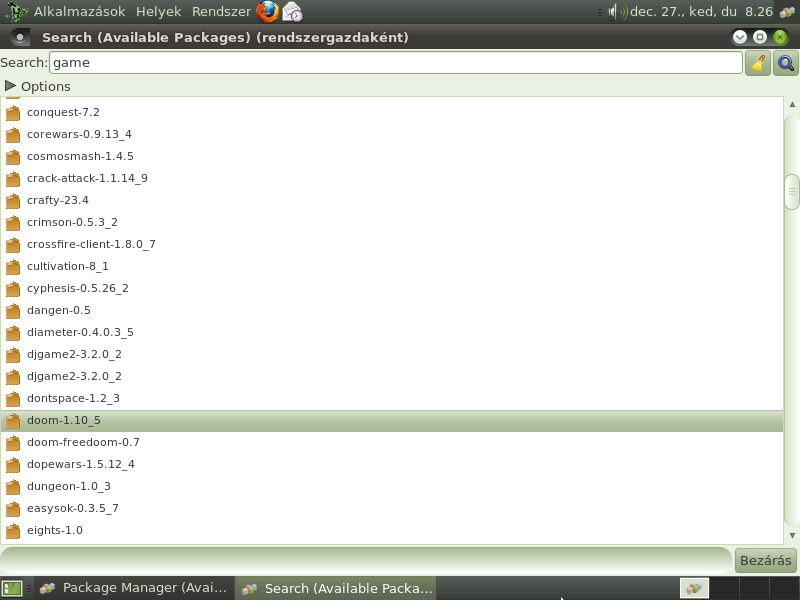Launch Firefox from the top panel

[x=267, y=11]
